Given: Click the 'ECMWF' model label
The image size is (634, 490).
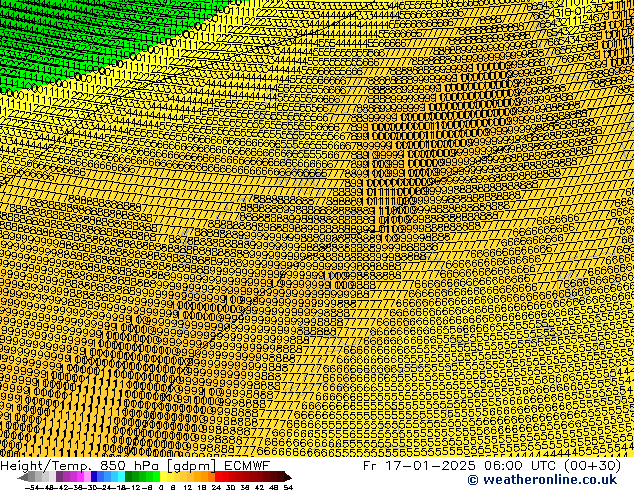Looking at the screenshot, I should pos(247,465).
